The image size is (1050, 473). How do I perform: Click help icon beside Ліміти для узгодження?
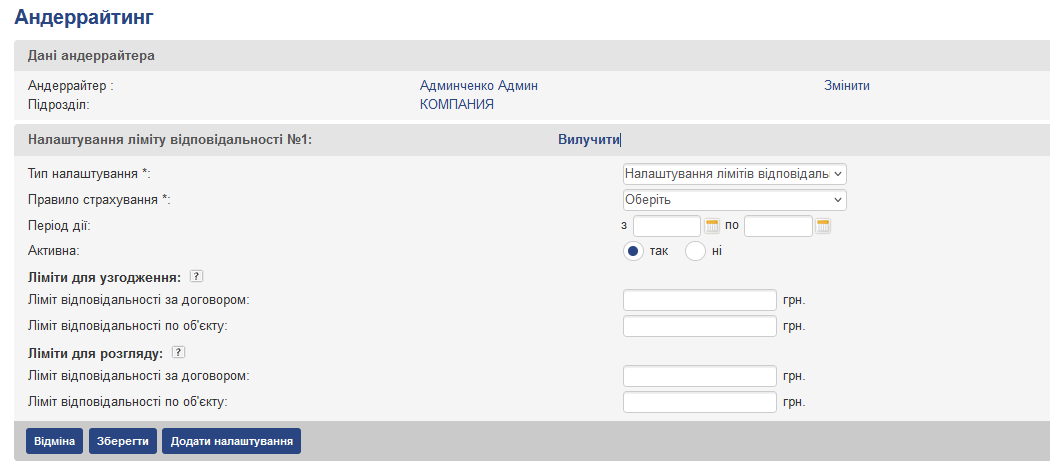(x=196, y=277)
